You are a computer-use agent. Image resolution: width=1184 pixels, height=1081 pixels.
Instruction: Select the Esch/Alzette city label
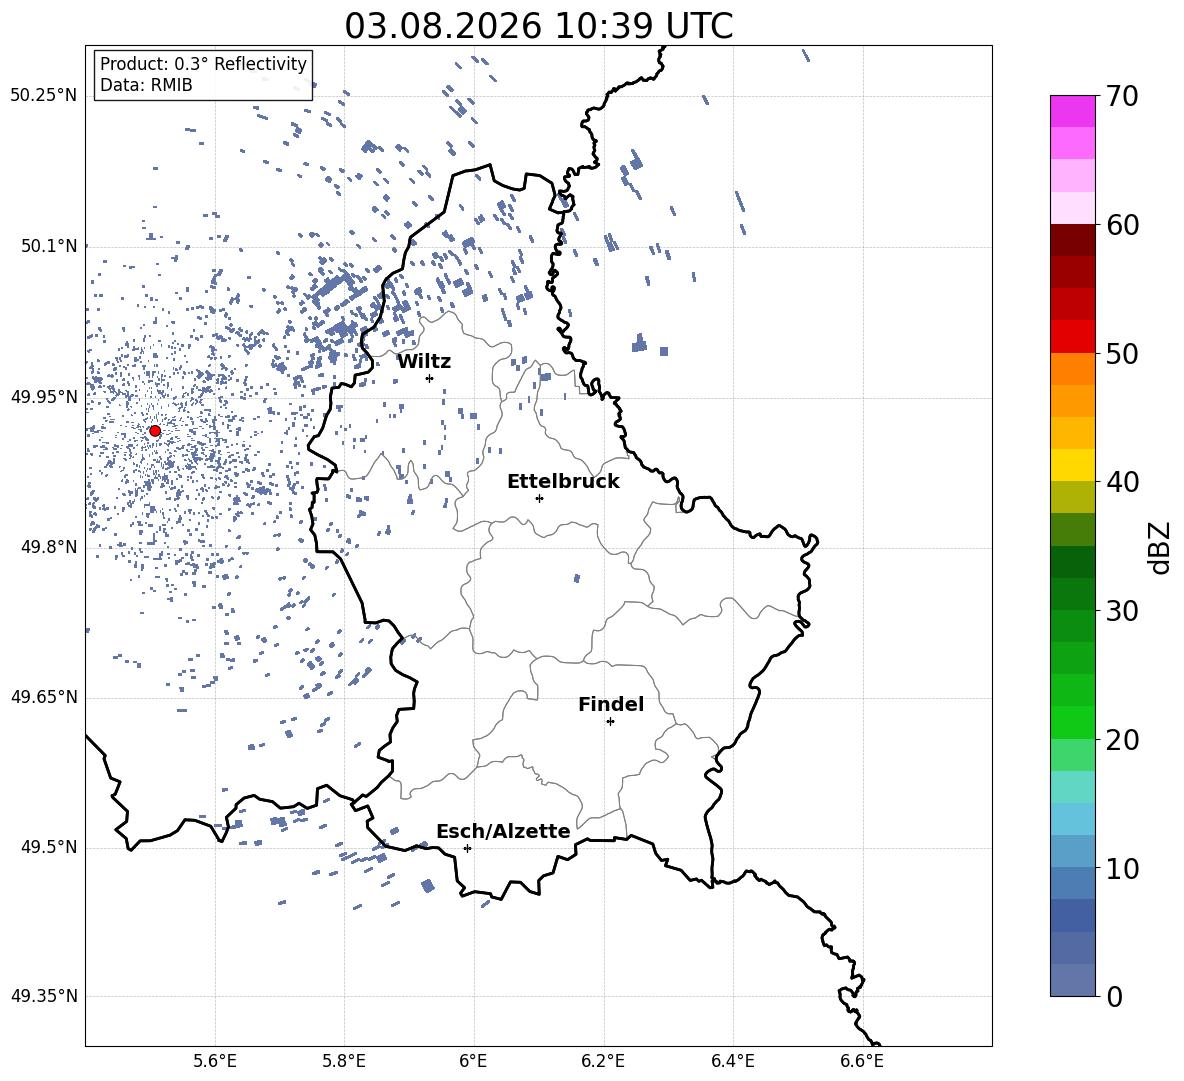pyautogui.click(x=503, y=831)
